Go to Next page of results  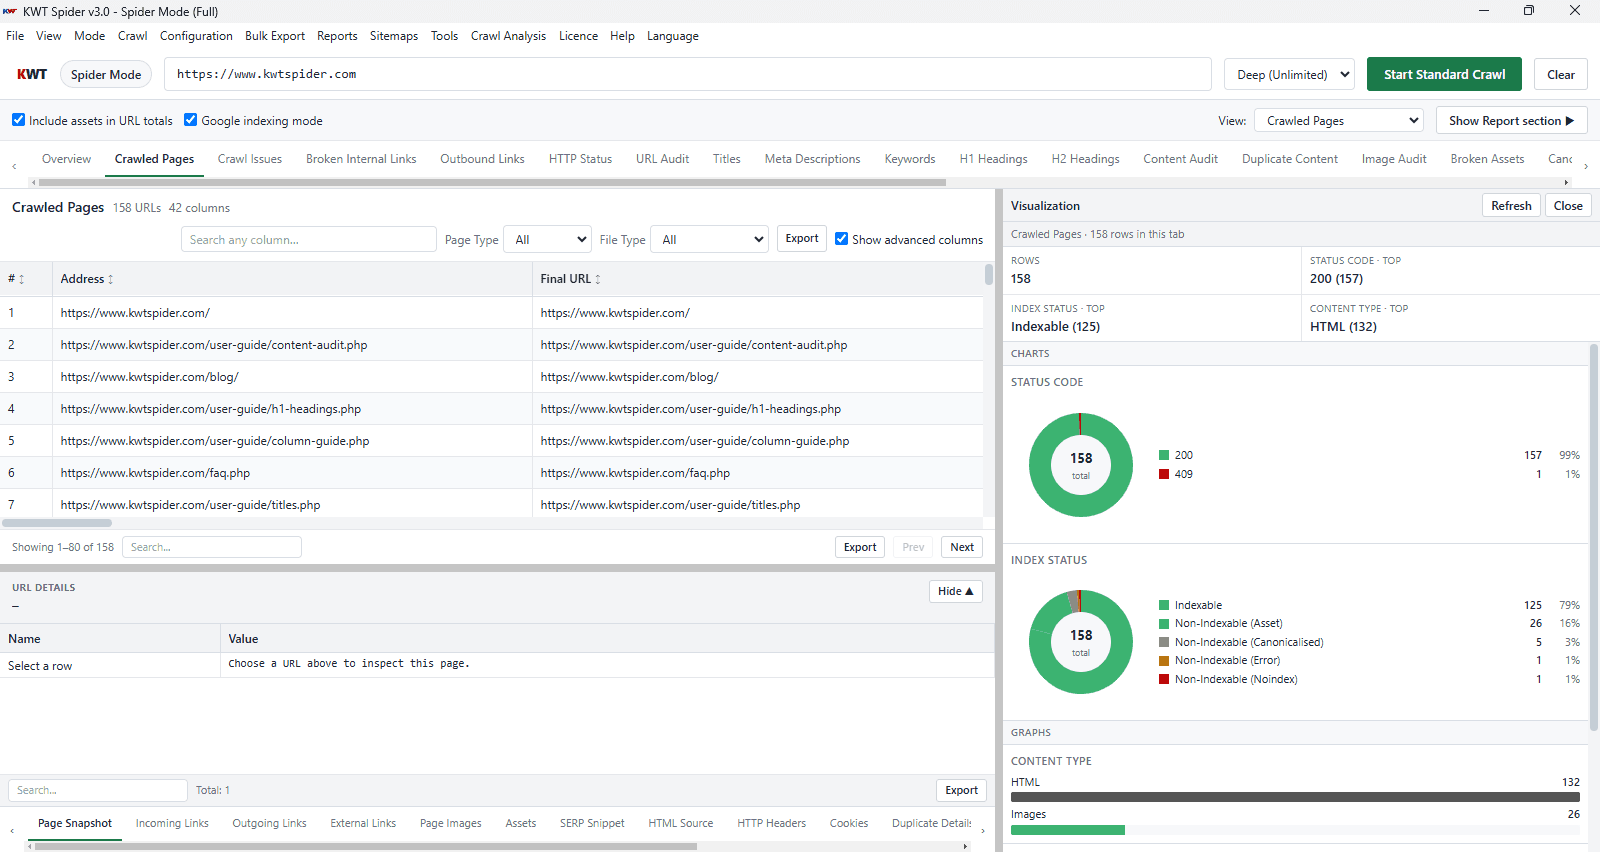[962, 547]
